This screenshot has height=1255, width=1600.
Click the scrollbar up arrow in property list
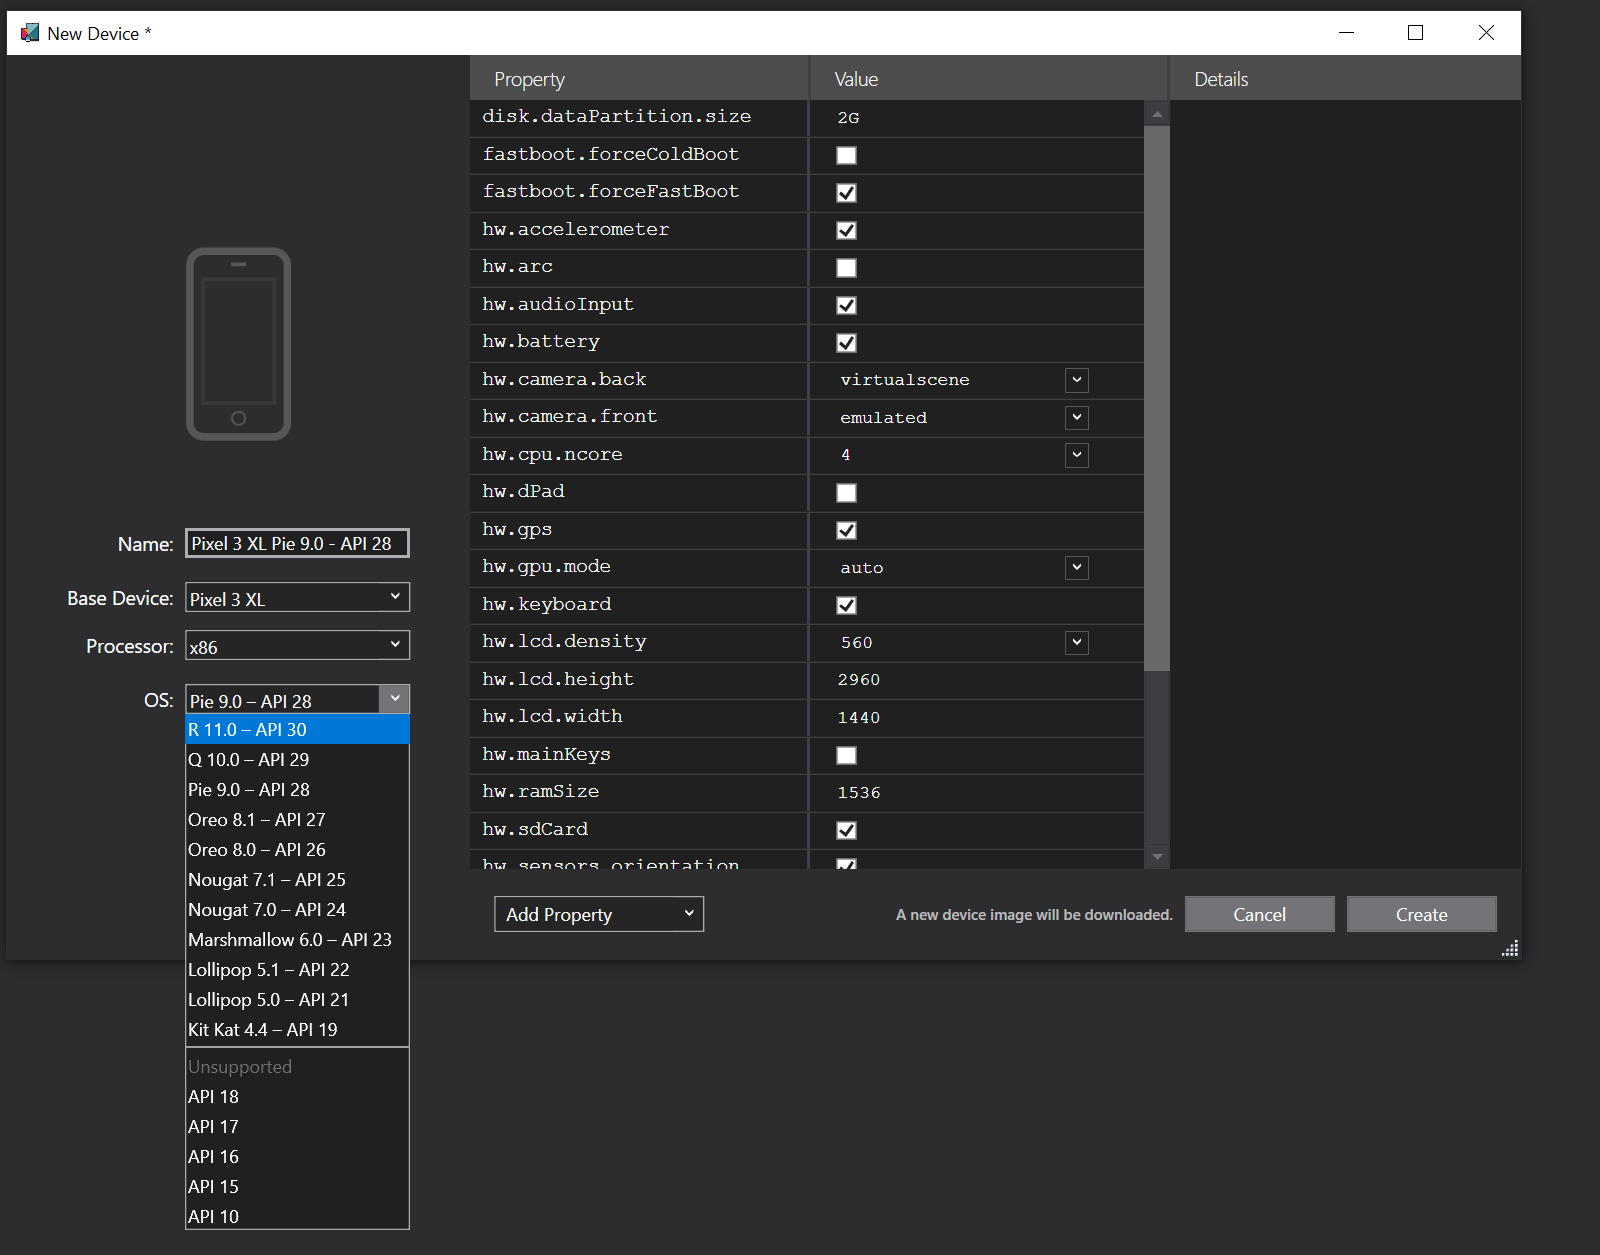(x=1157, y=115)
